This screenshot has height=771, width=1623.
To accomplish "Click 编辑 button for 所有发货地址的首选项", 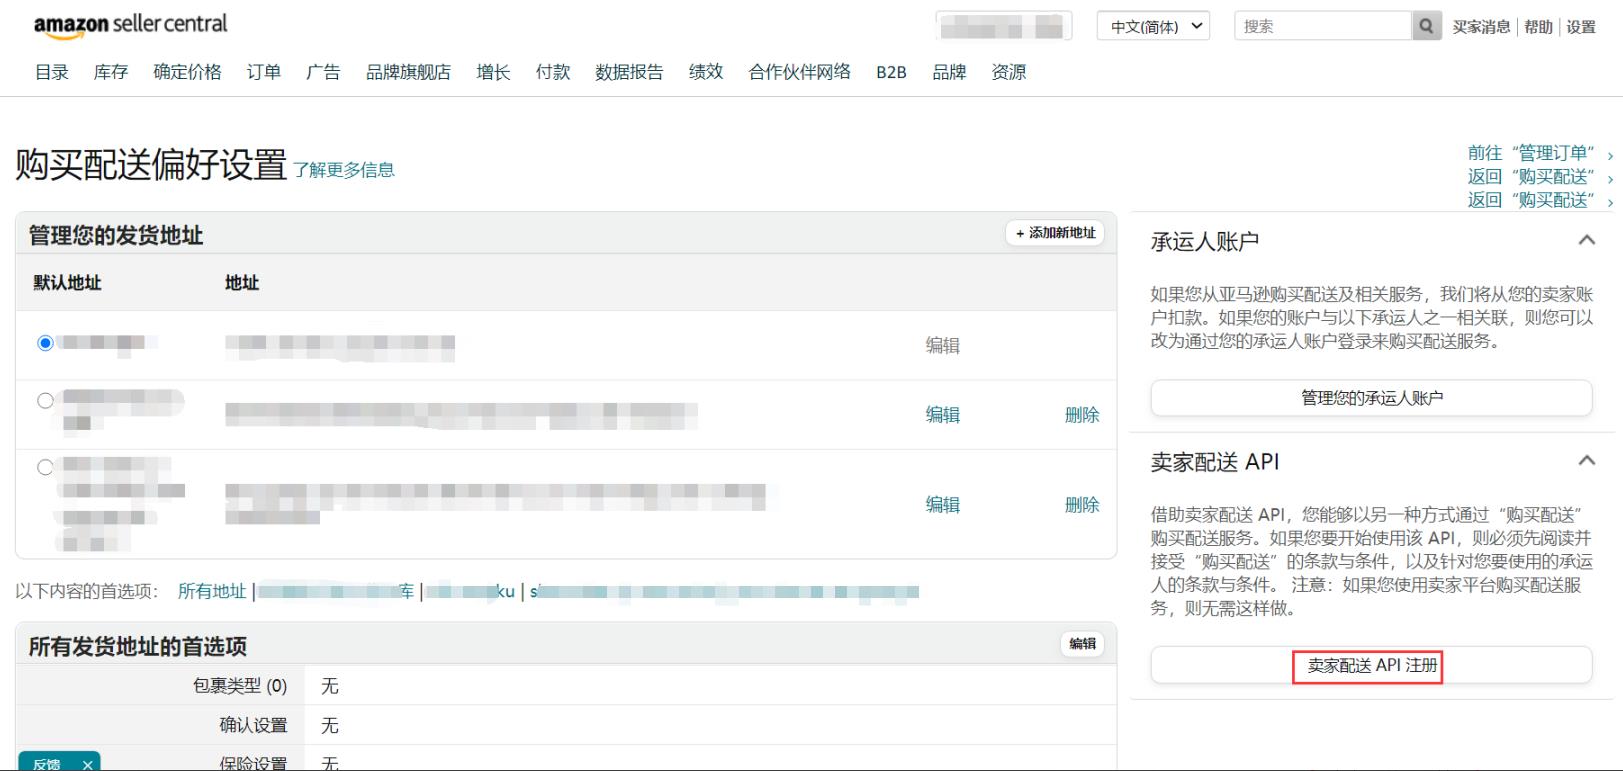I will pyautogui.click(x=1083, y=644).
